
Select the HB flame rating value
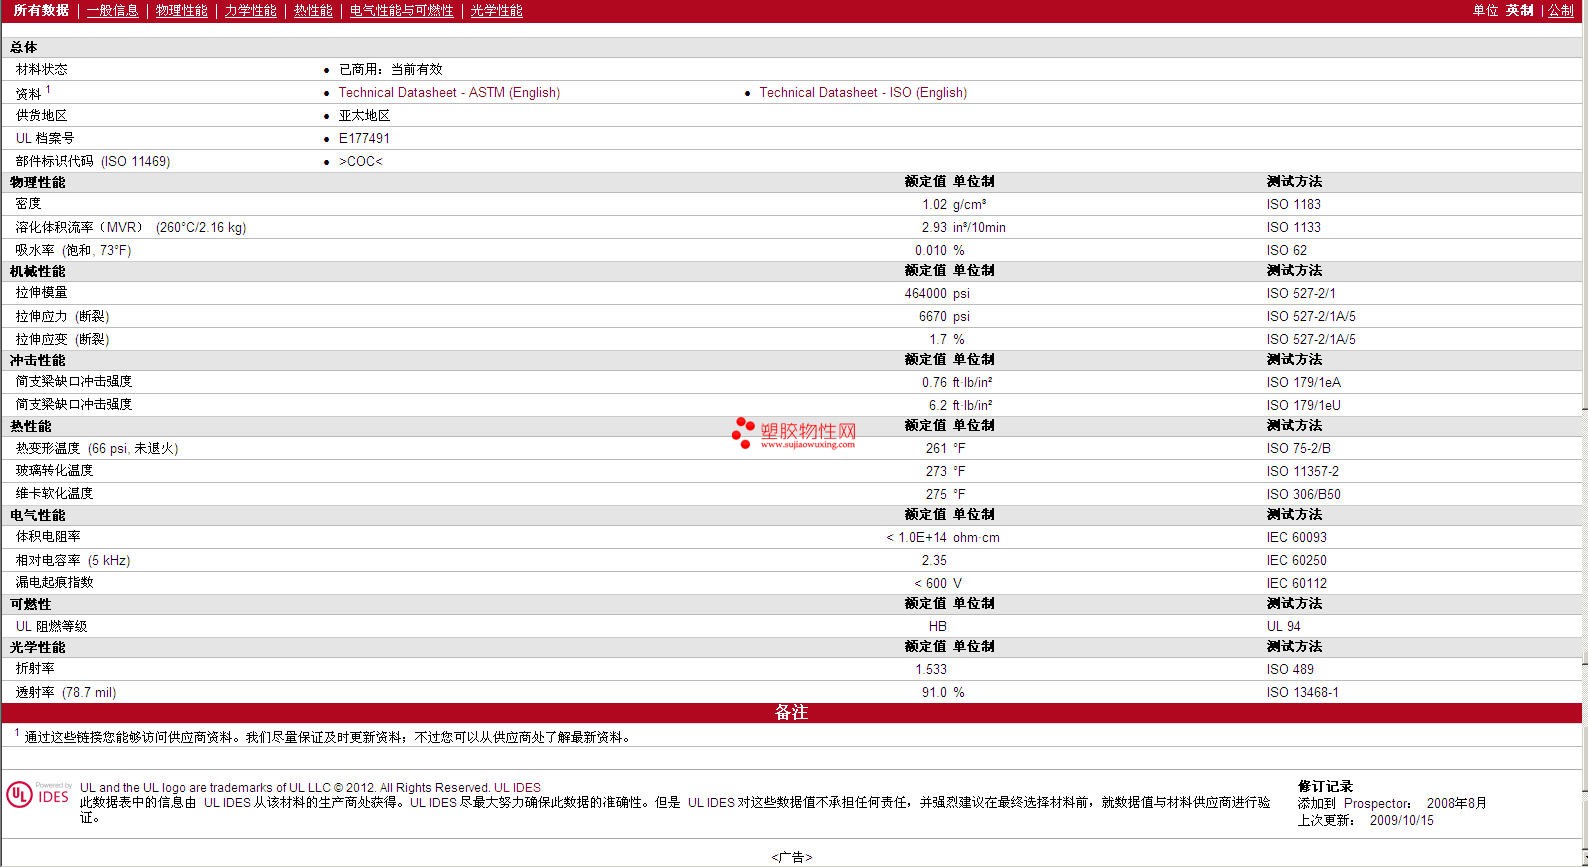[937, 626]
